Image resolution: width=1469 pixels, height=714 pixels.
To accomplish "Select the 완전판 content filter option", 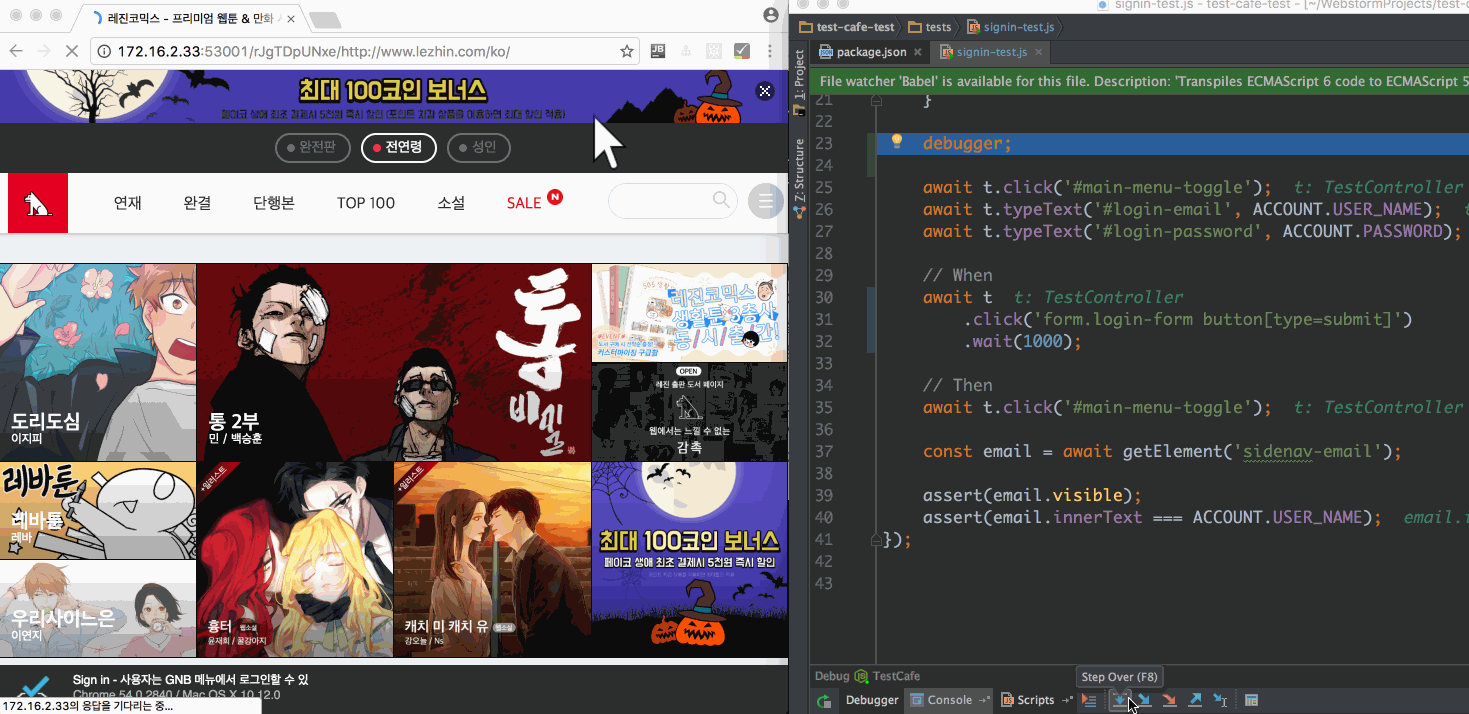I will point(312,148).
